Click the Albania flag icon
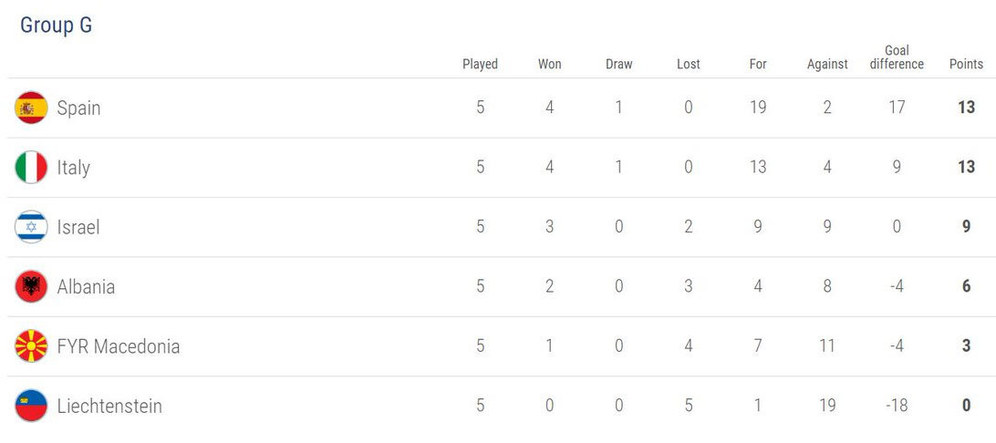 click(31, 287)
